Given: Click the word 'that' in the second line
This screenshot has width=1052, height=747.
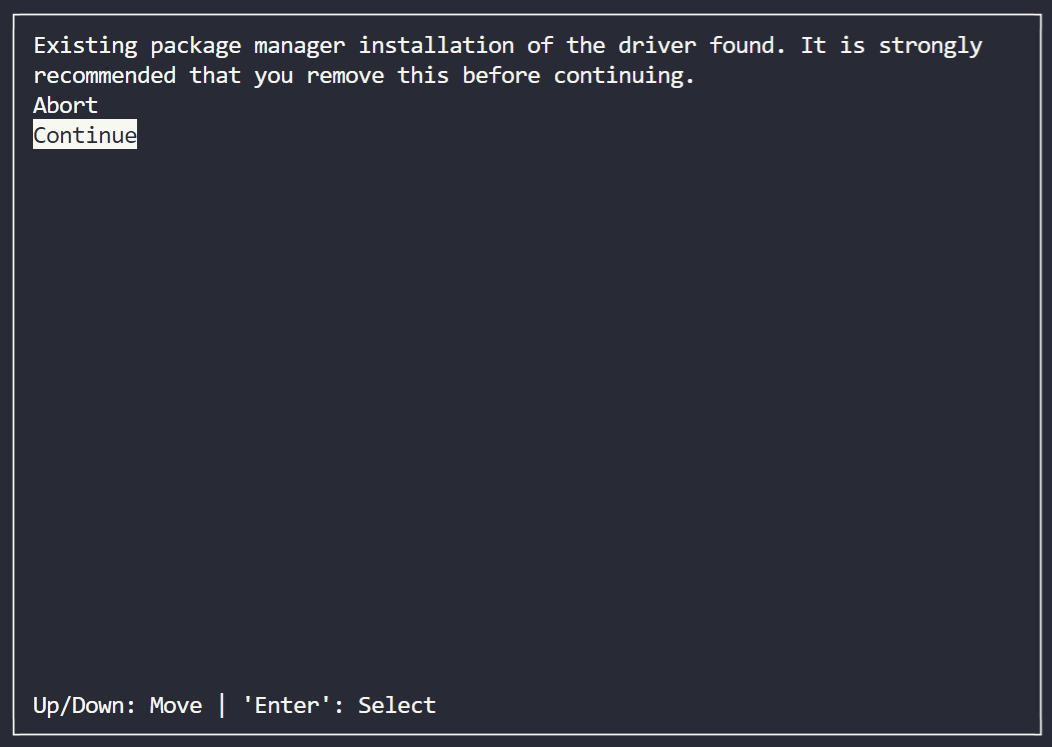Looking at the screenshot, I should point(215,75).
